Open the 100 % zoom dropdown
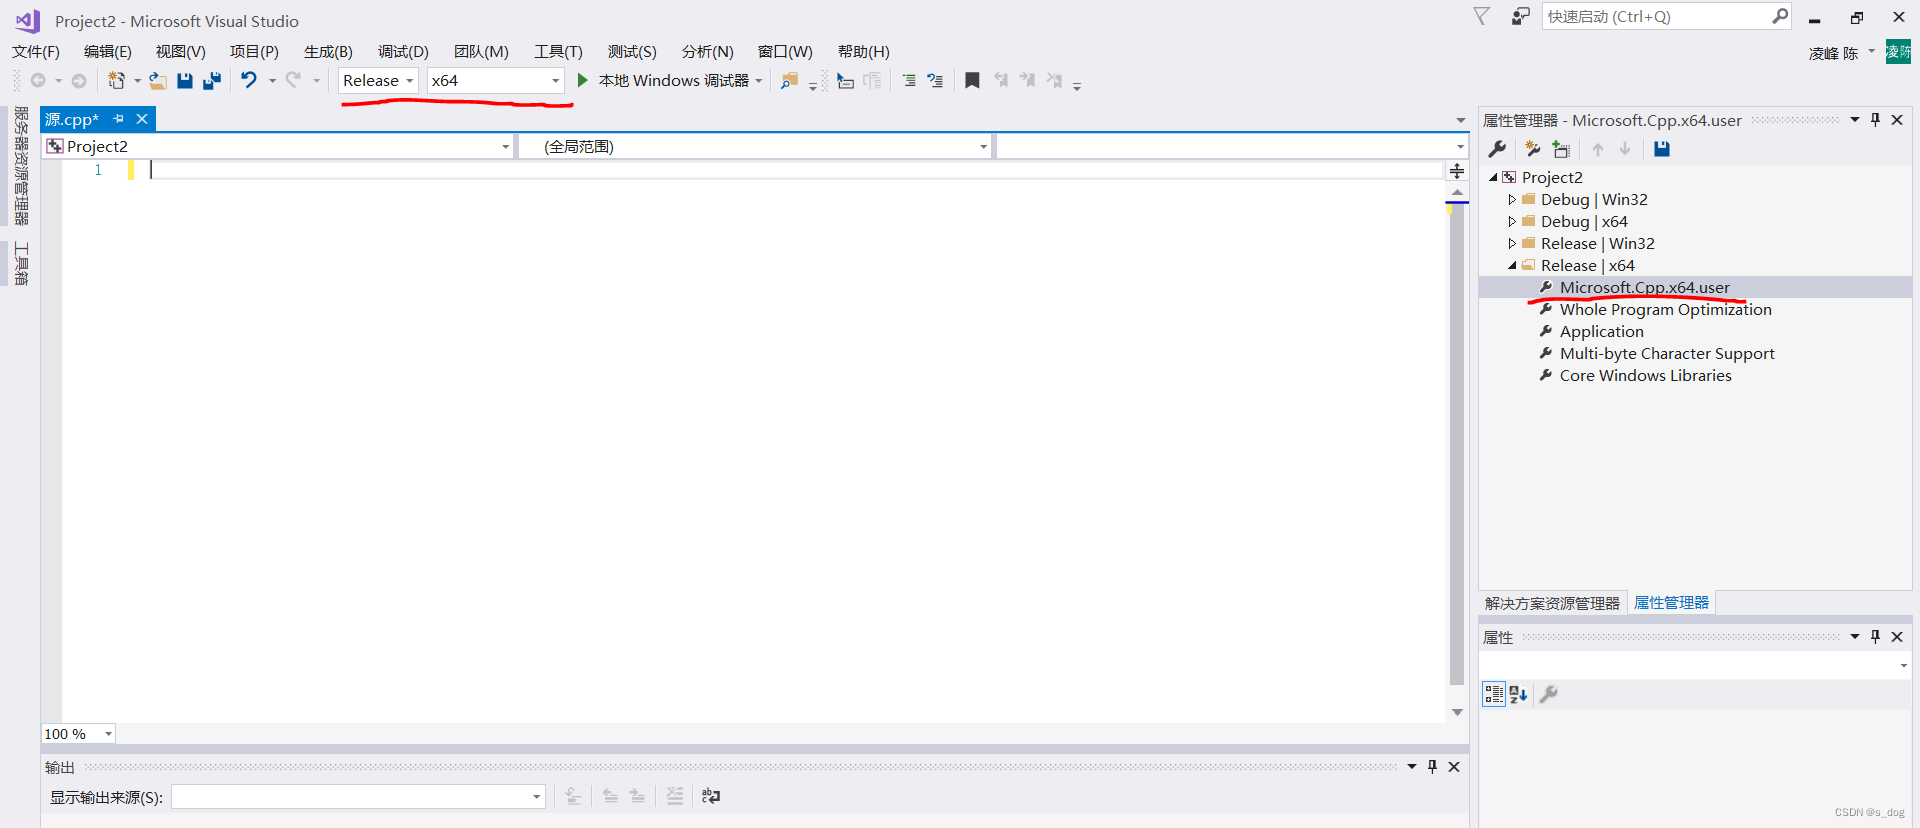The image size is (1920, 828). [78, 734]
